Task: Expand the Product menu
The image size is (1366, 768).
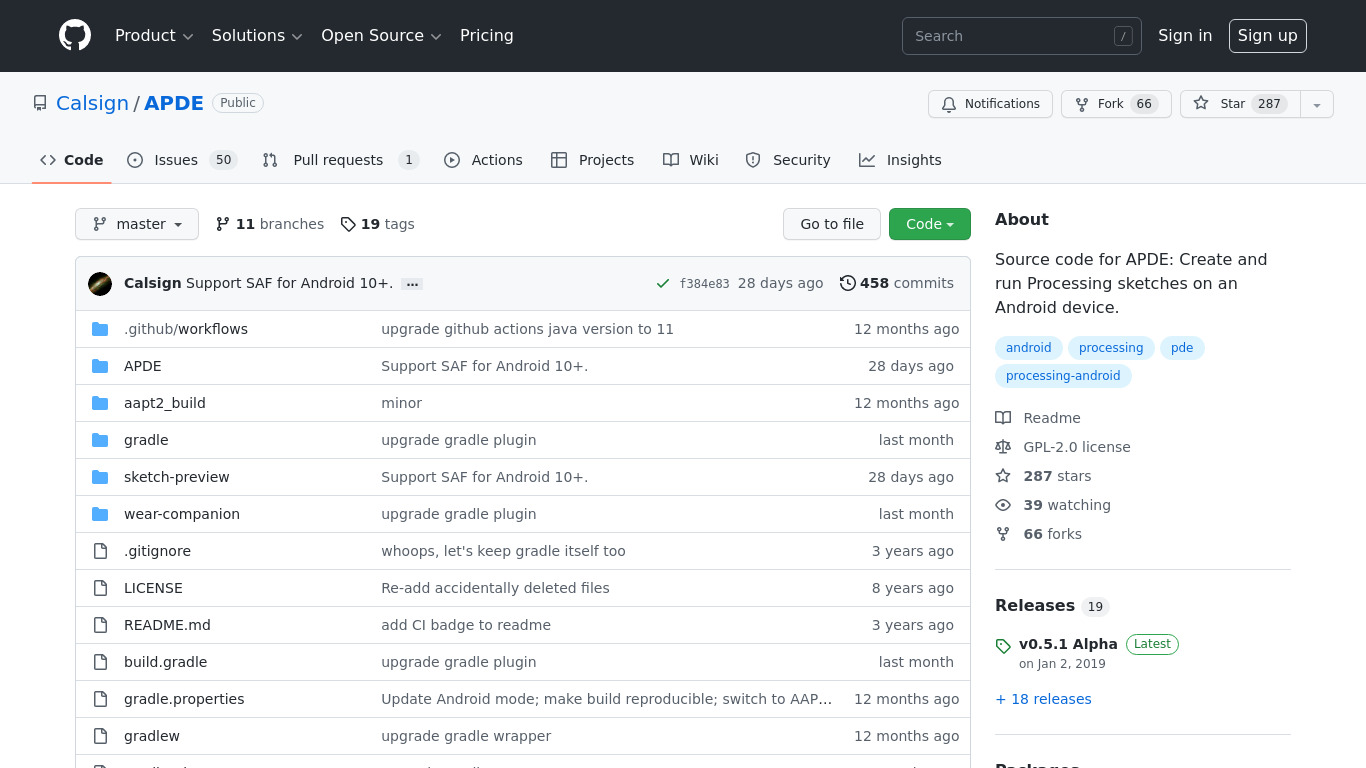Action: pos(154,35)
